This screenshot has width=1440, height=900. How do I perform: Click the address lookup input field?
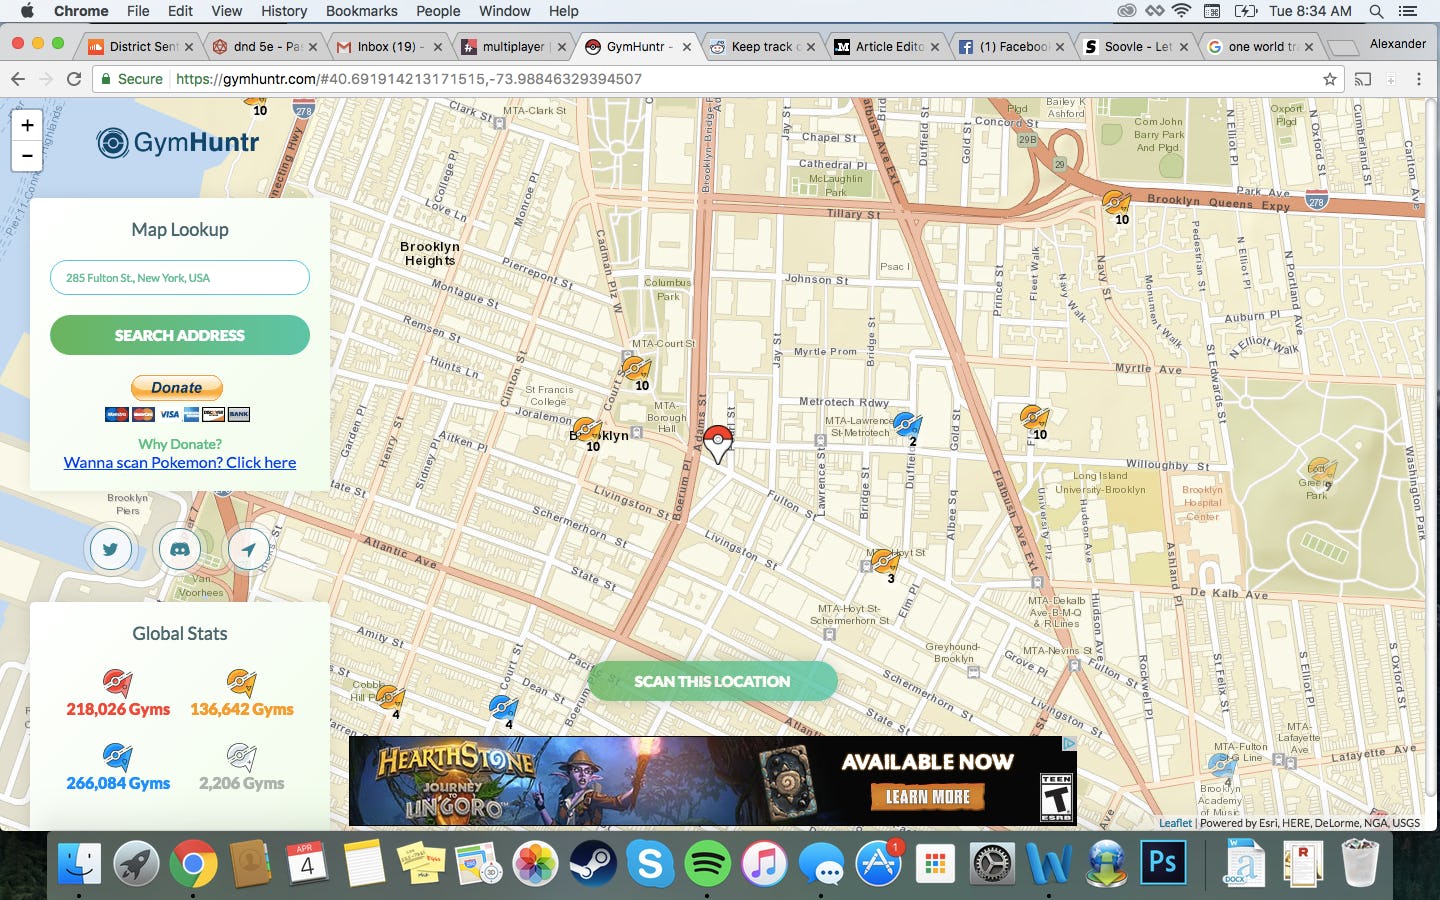tap(180, 278)
